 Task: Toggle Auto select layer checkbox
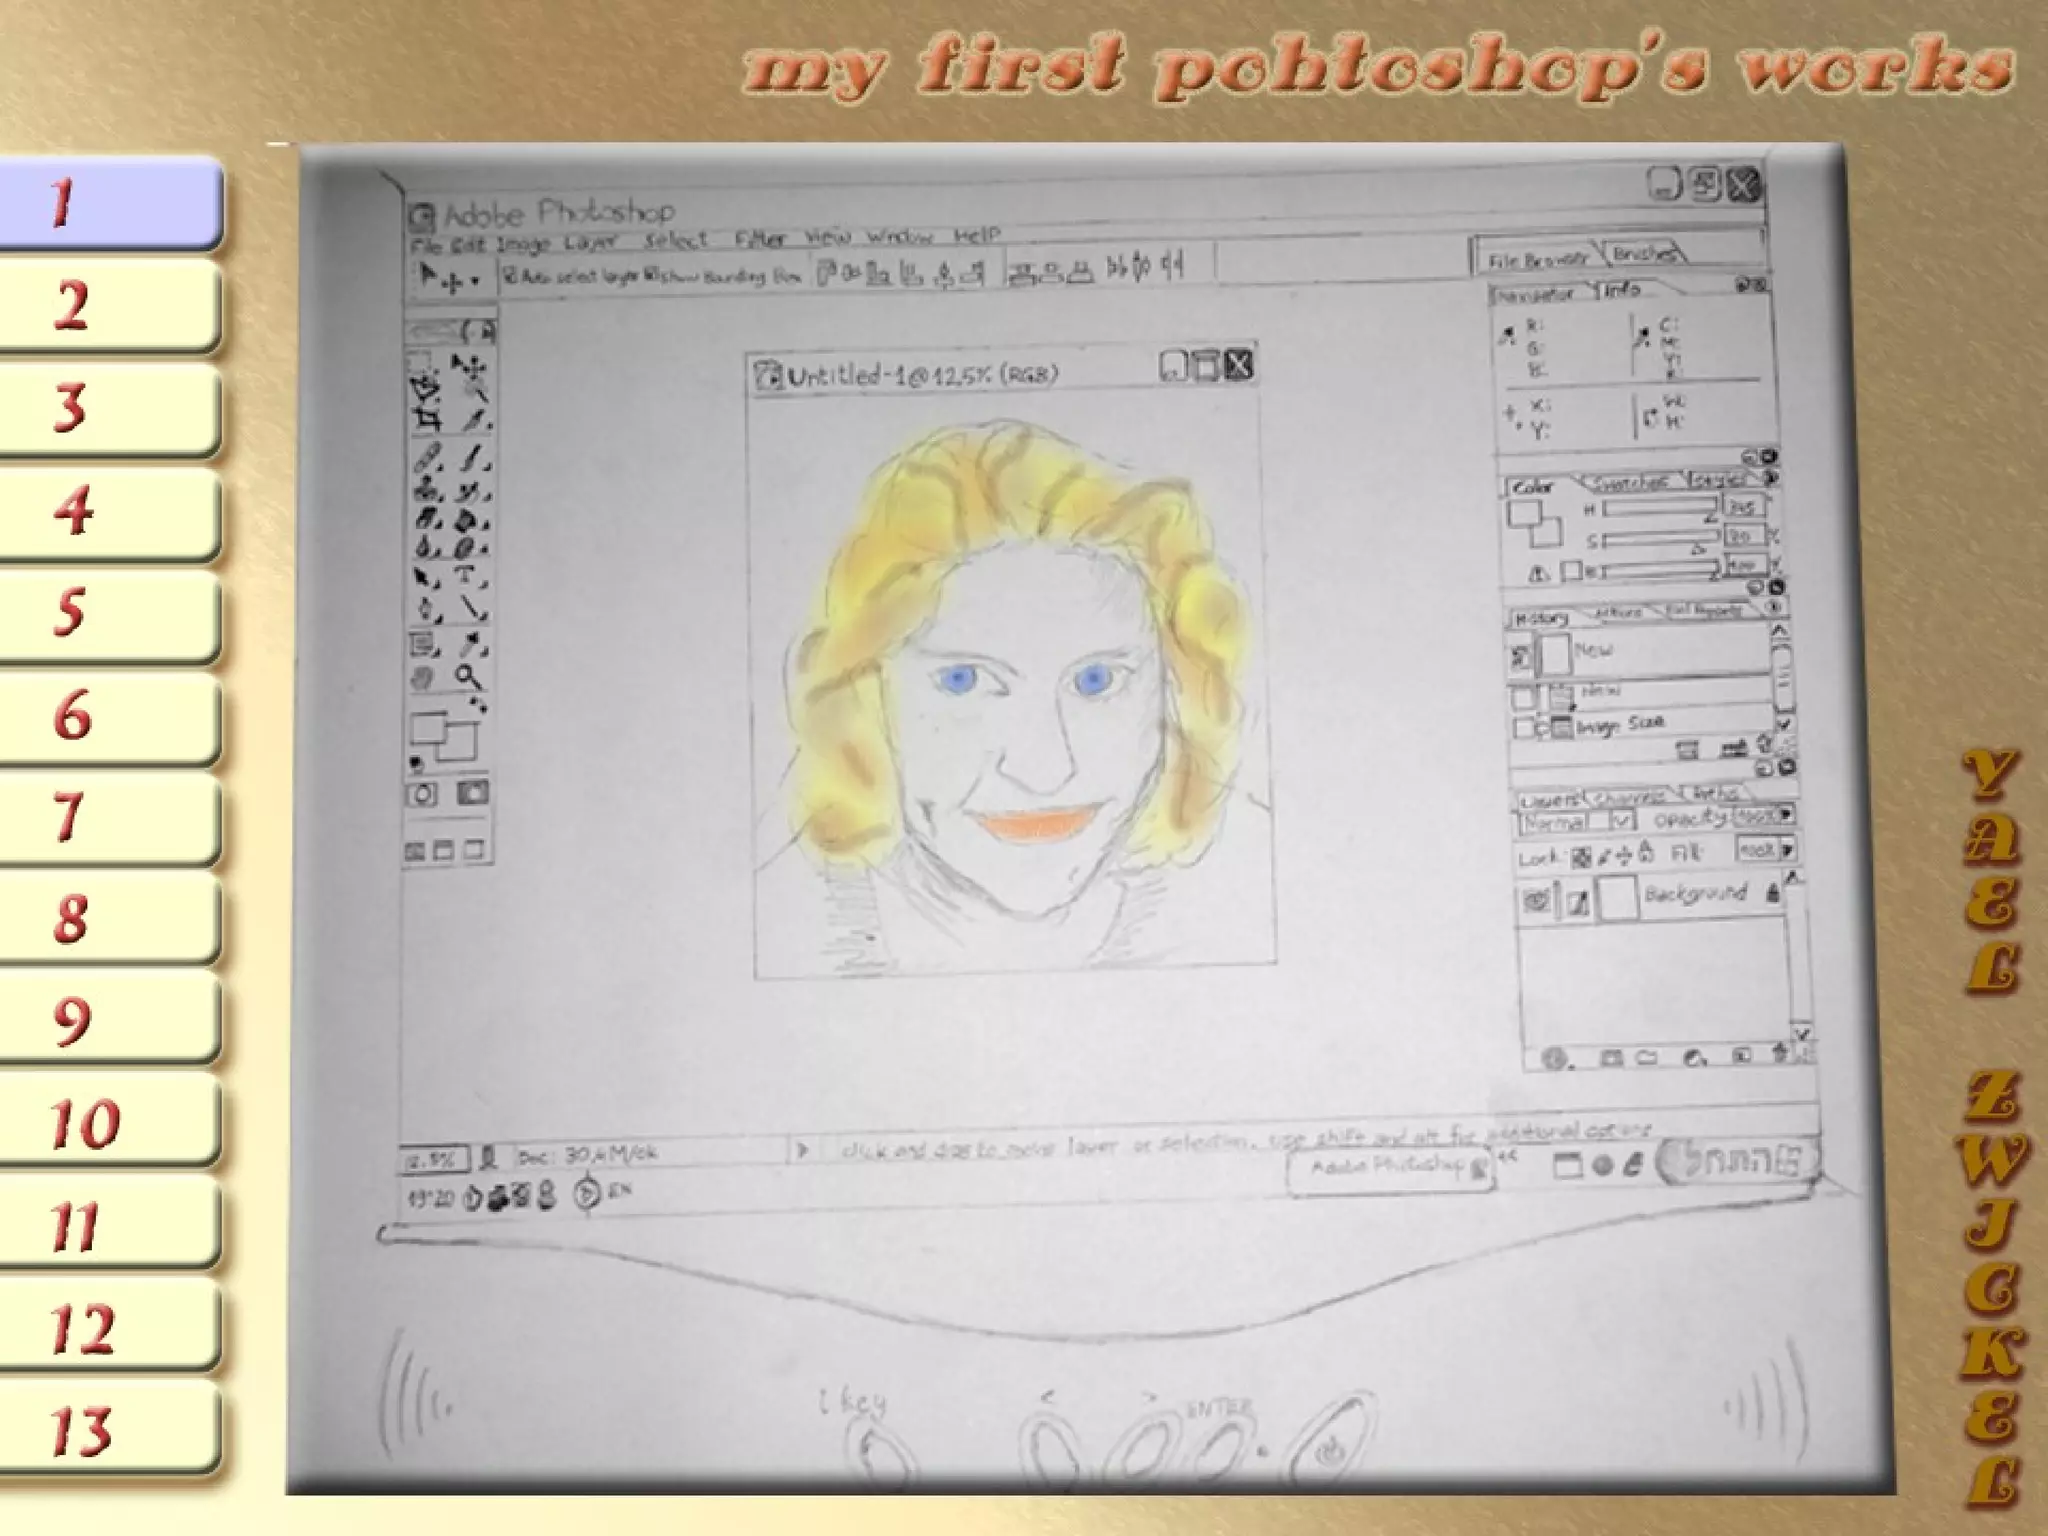pos(510,275)
